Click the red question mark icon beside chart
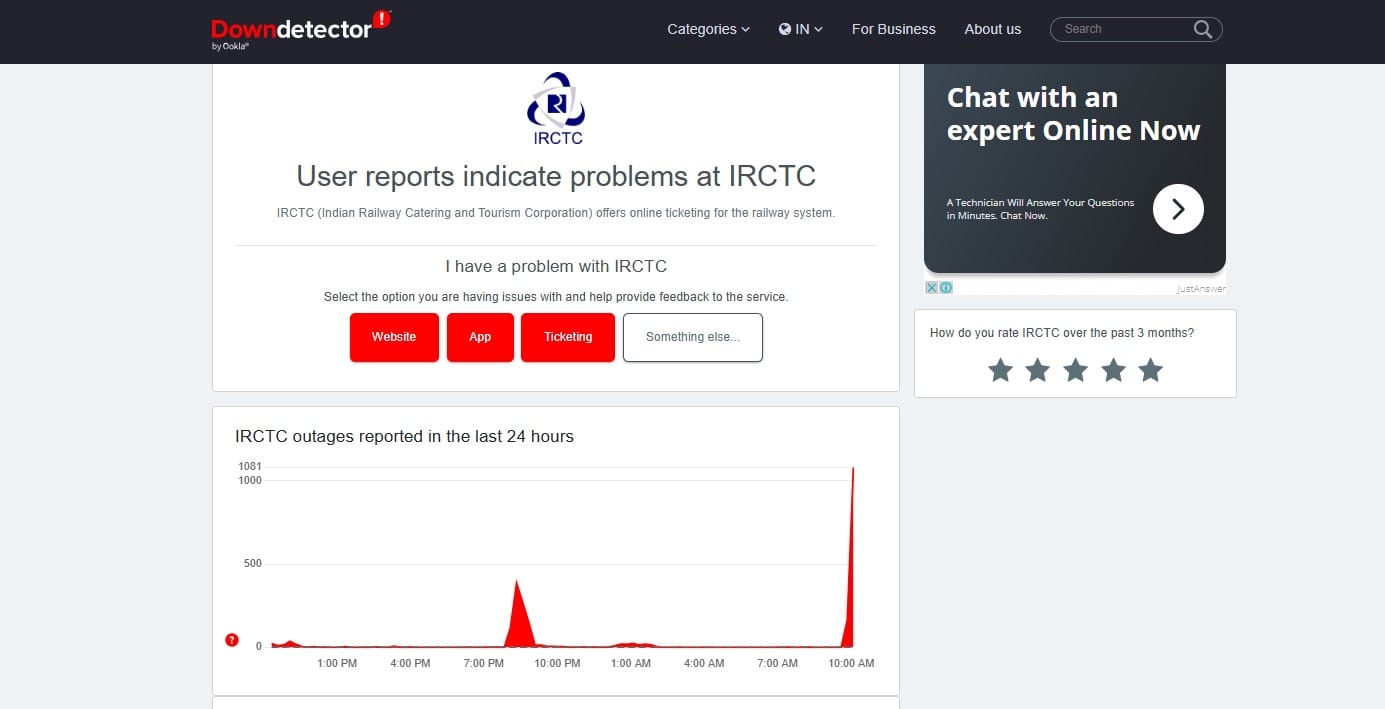The width and height of the screenshot is (1385, 709). pyautogui.click(x=232, y=640)
